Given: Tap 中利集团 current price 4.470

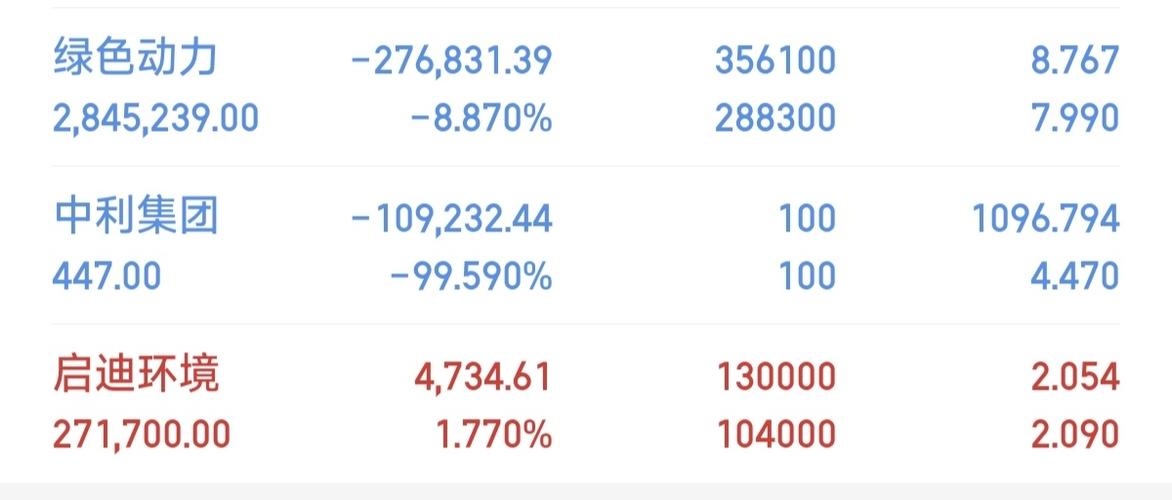Looking at the screenshot, I should click(1075, 276).
